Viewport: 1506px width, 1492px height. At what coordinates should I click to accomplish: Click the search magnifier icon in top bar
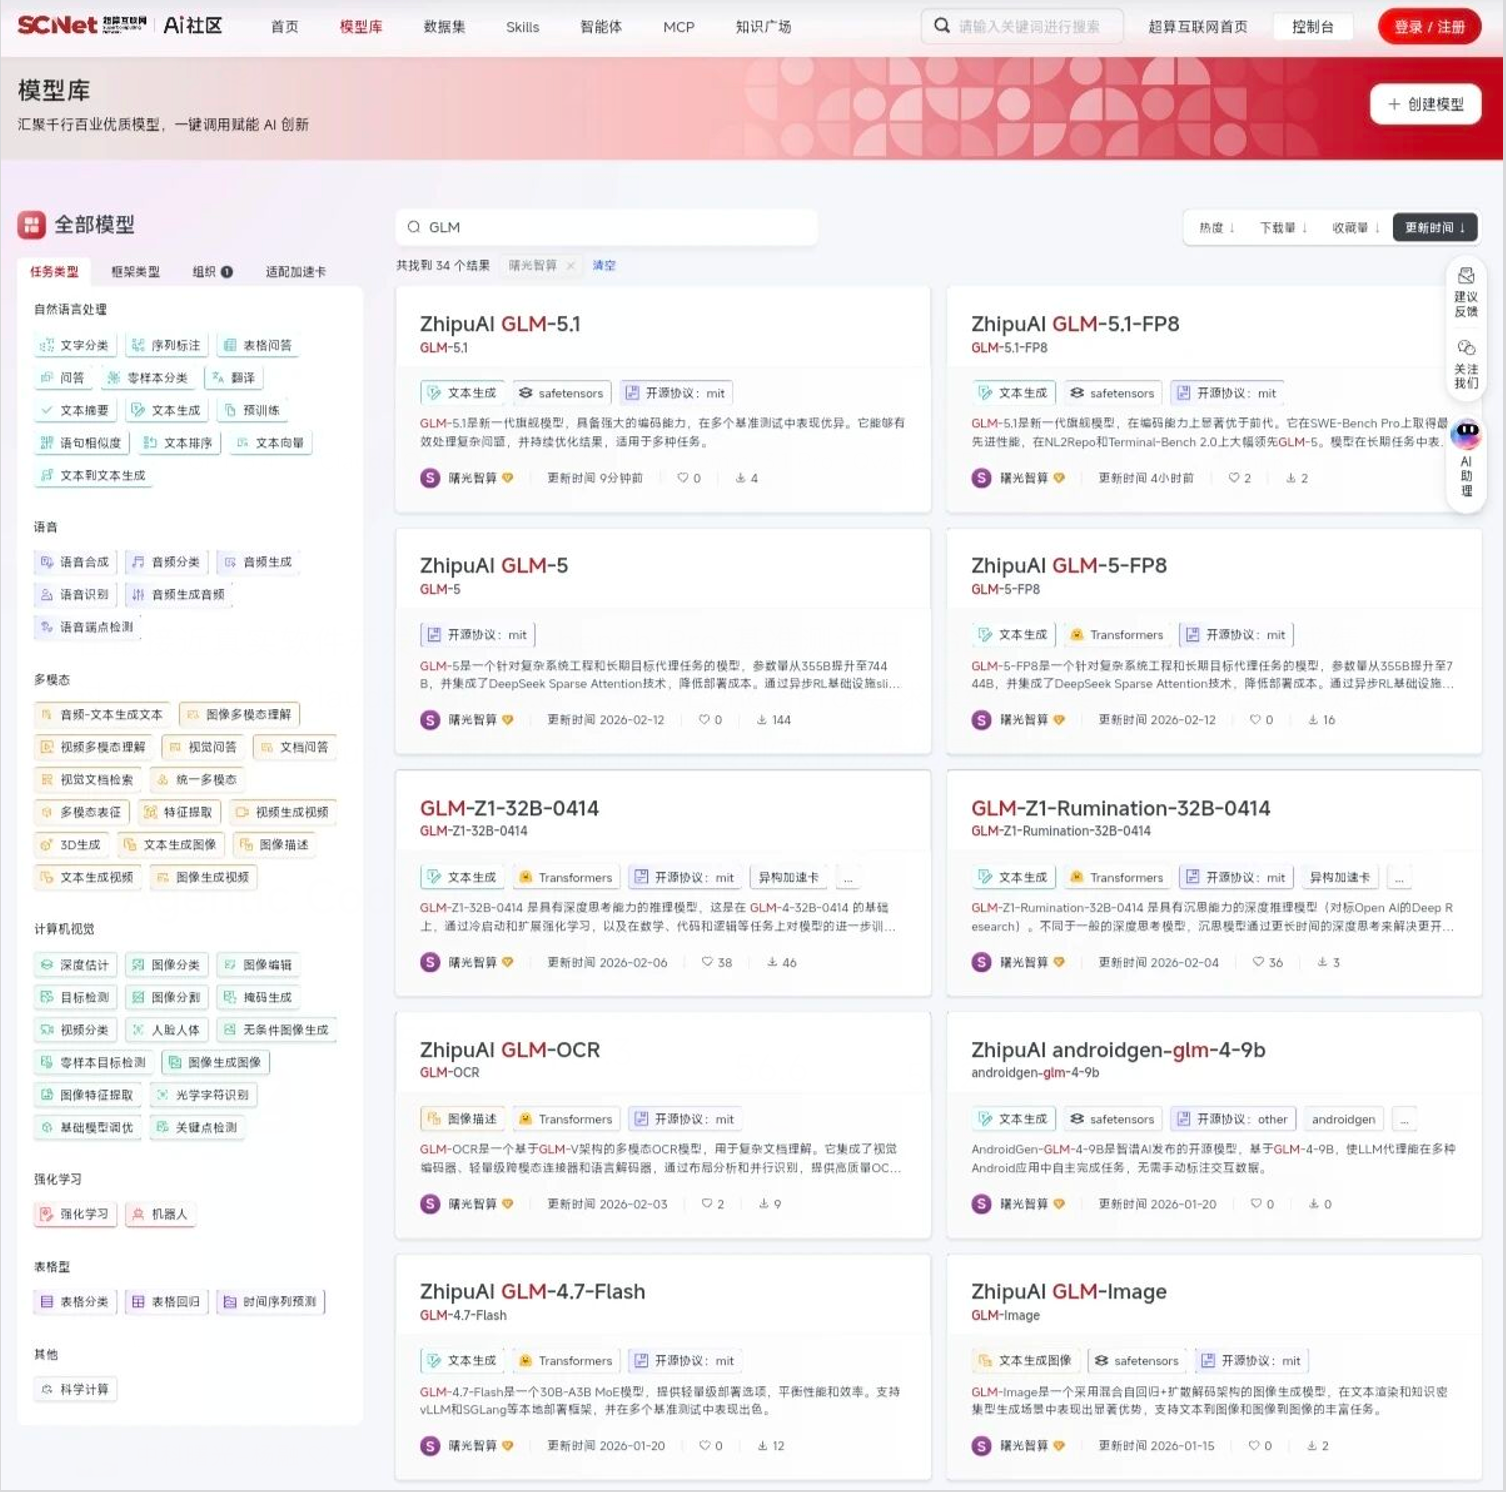pyautogui.click(x=941, y=26)
